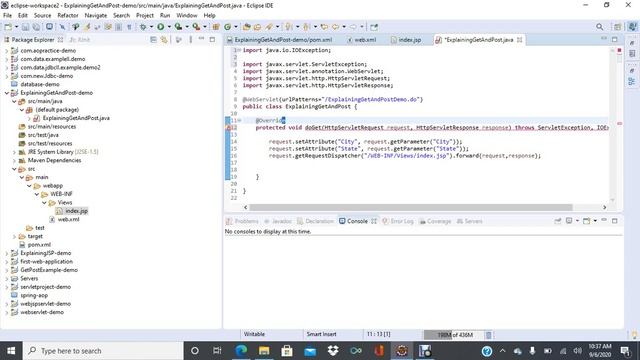This screenshot has height=360, width=640.
Task: Open the Debug button dropdown arrow
Action: (x=151, y=27)
